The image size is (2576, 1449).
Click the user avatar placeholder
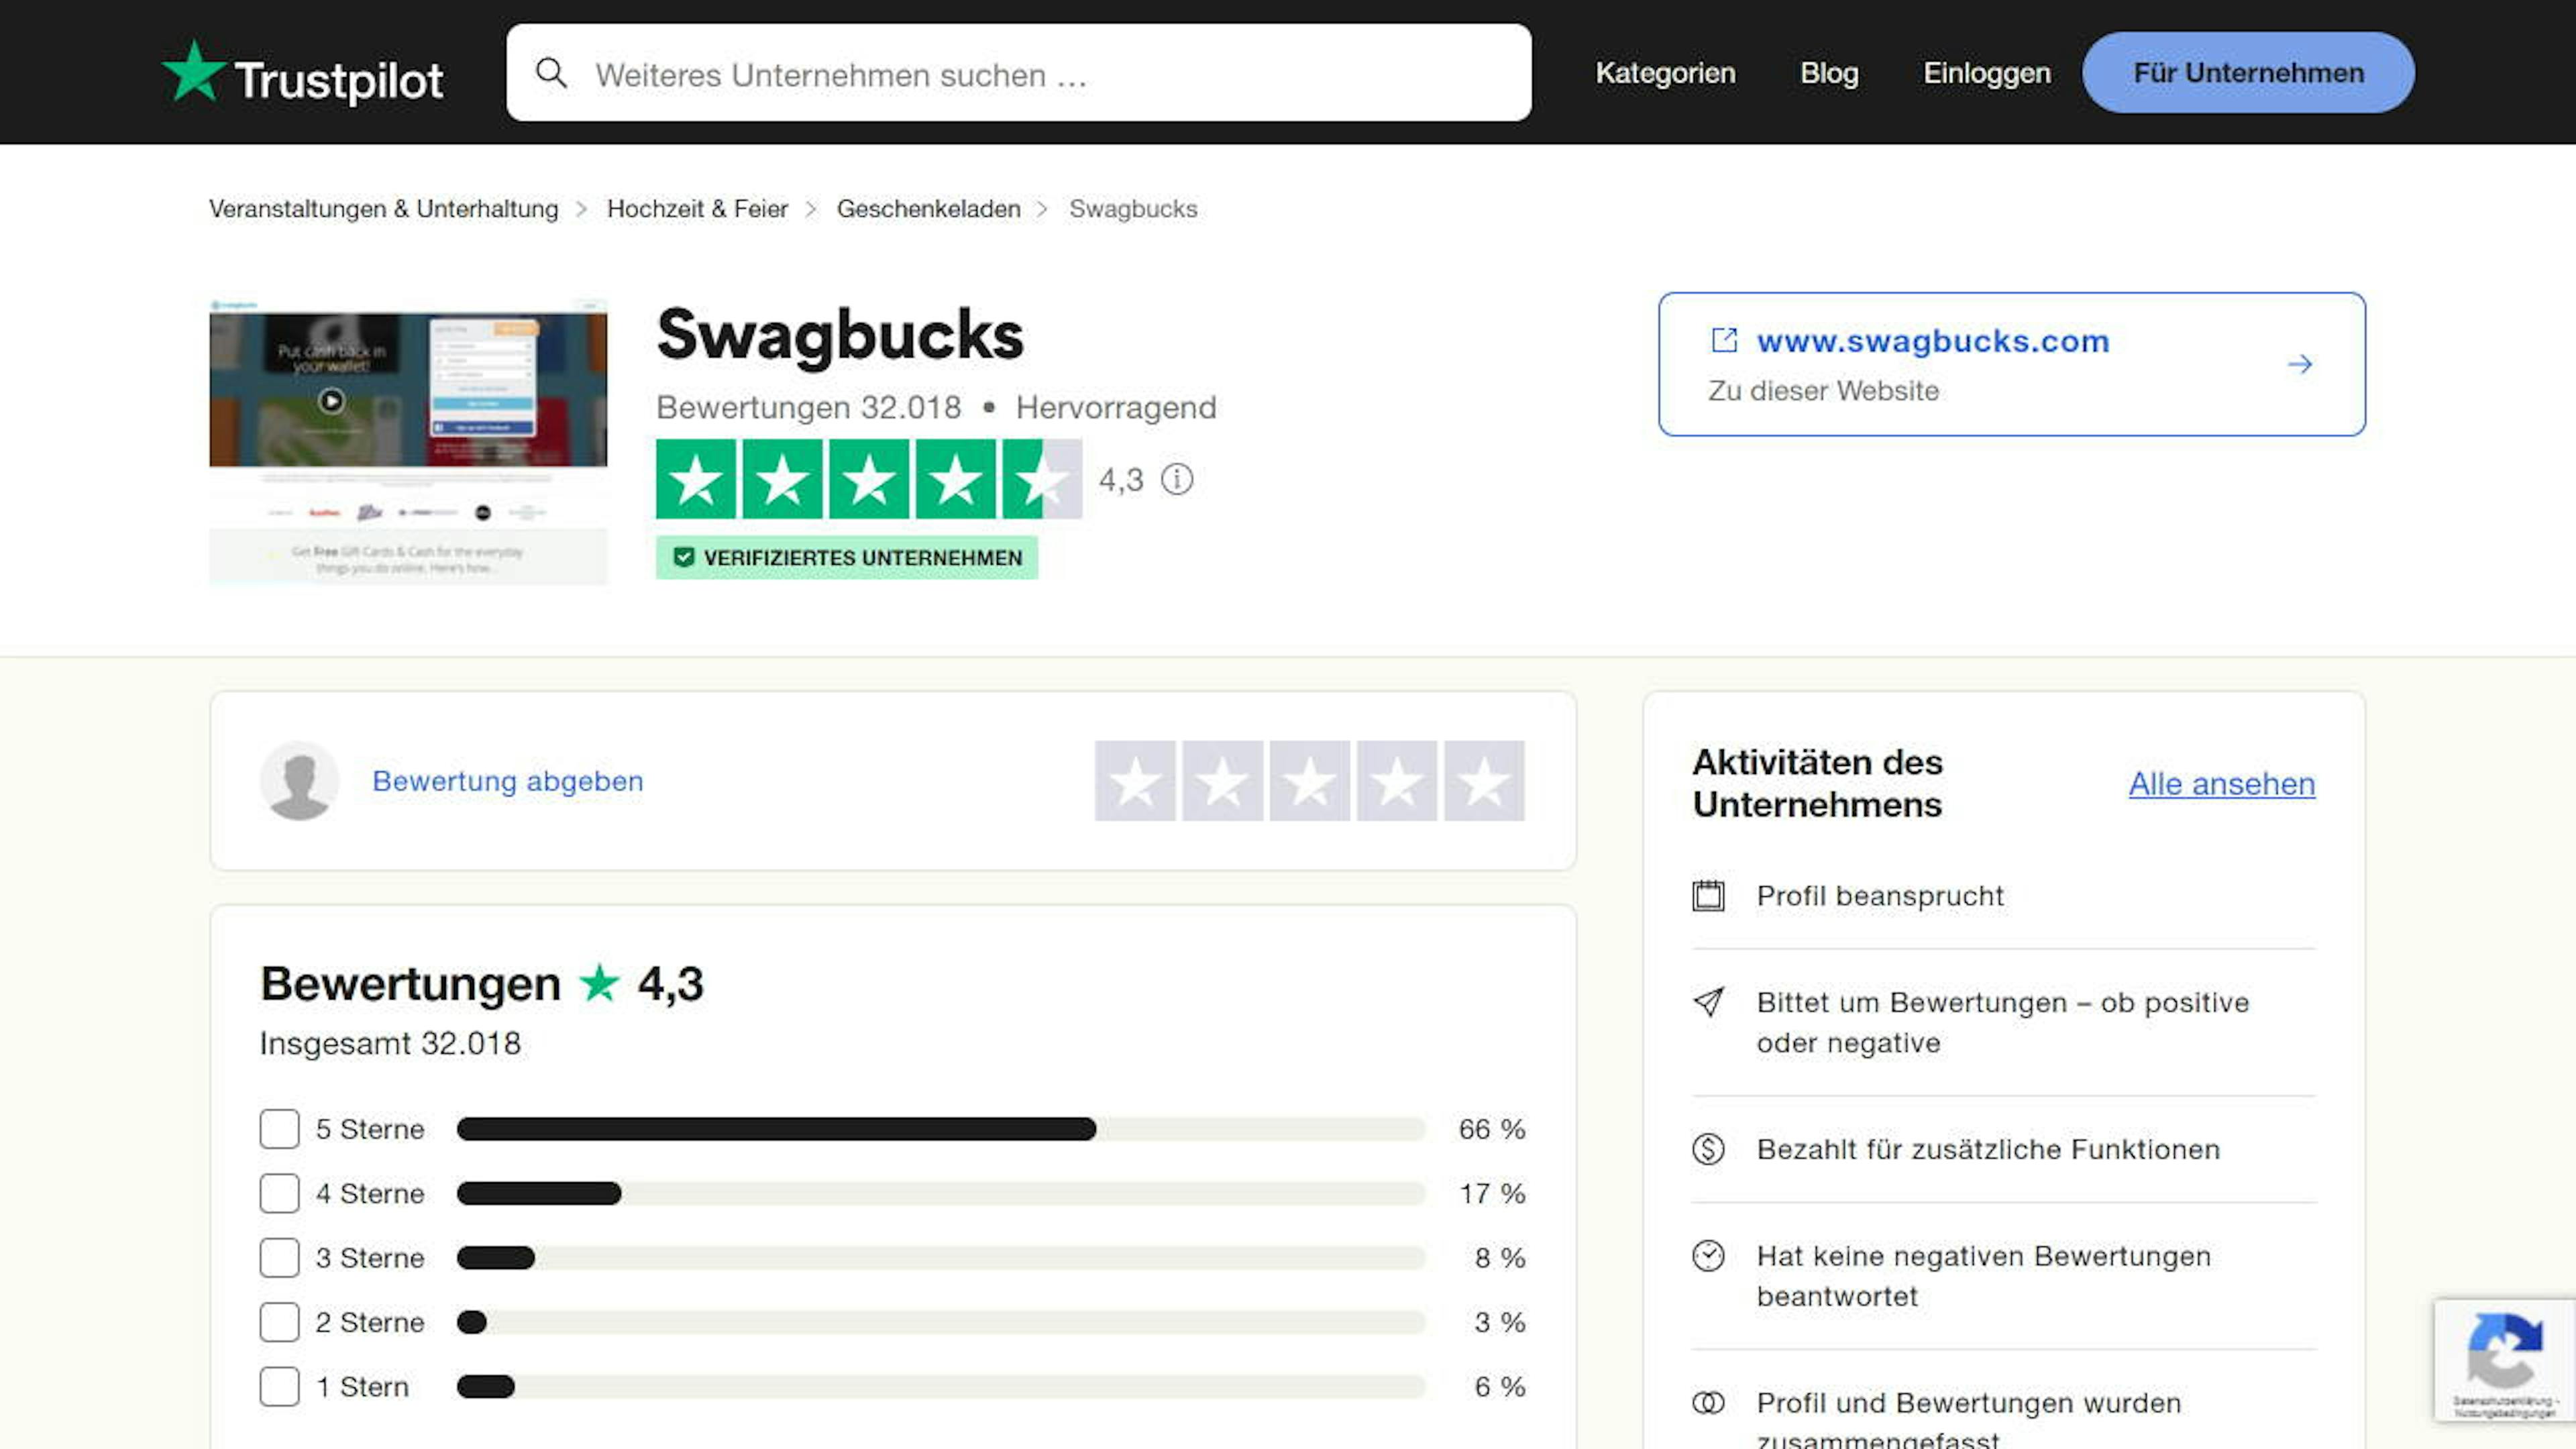pyautogui.click(x=299, y=781)
